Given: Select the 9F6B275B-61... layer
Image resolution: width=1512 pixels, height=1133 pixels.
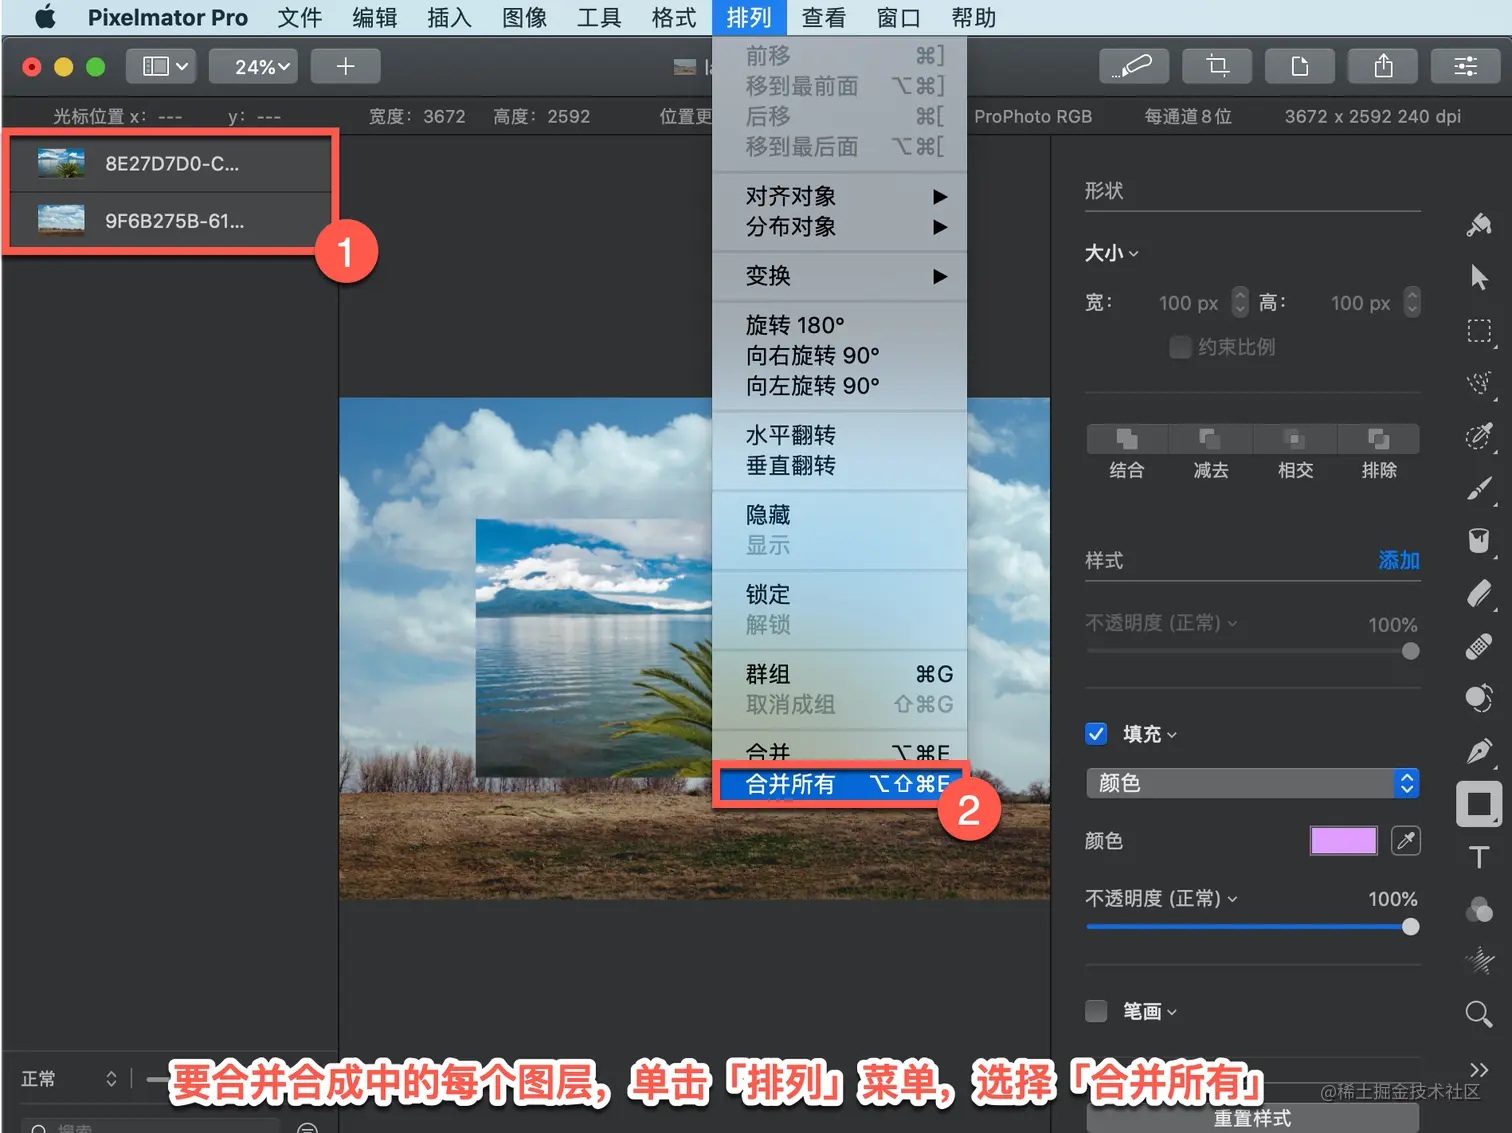Looking at the screenshot, I should click(171, 220).
